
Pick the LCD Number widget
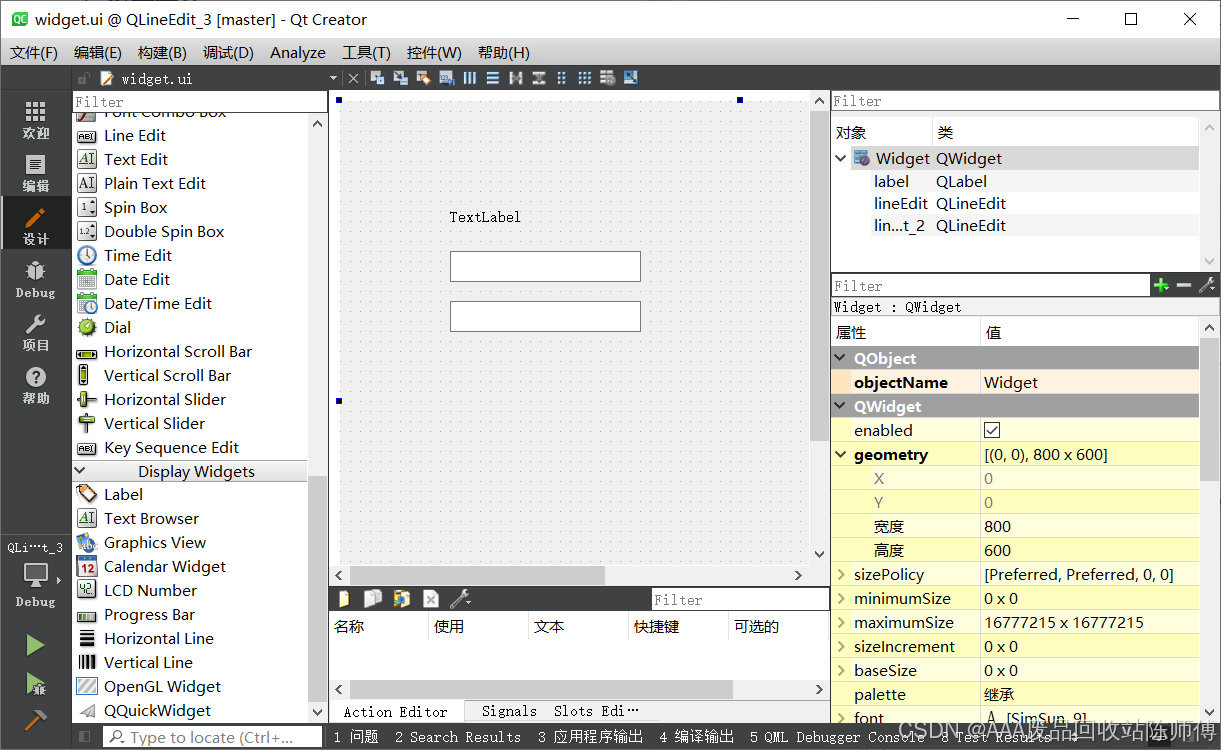point(150,590)
